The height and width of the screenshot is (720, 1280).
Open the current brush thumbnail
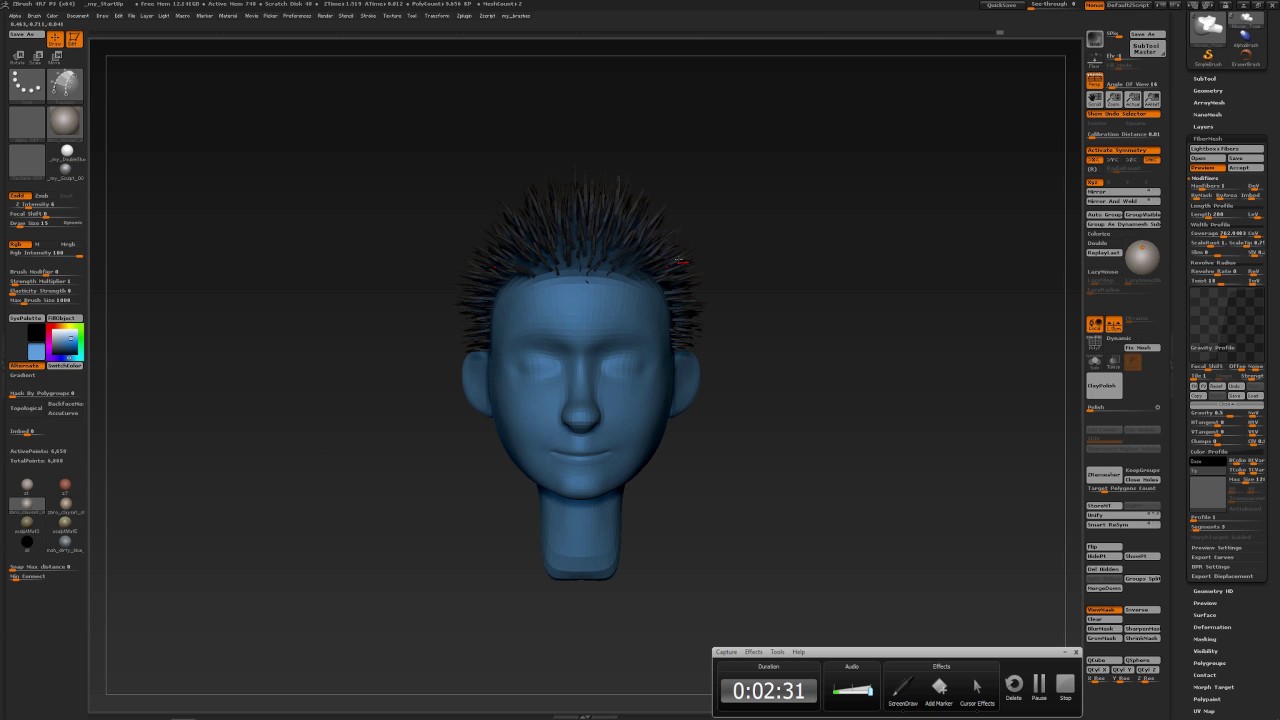[64, 85]
